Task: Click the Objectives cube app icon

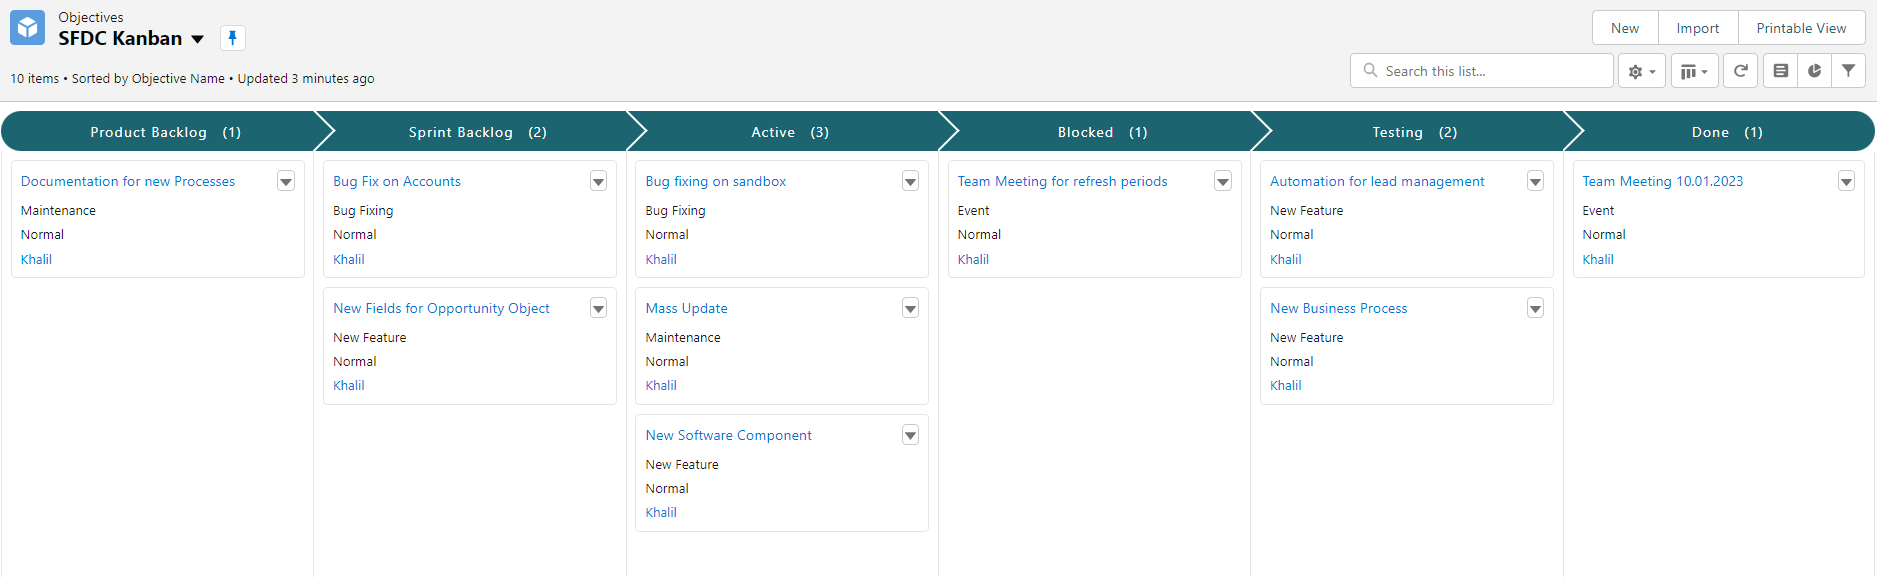Action: (27, 28)
